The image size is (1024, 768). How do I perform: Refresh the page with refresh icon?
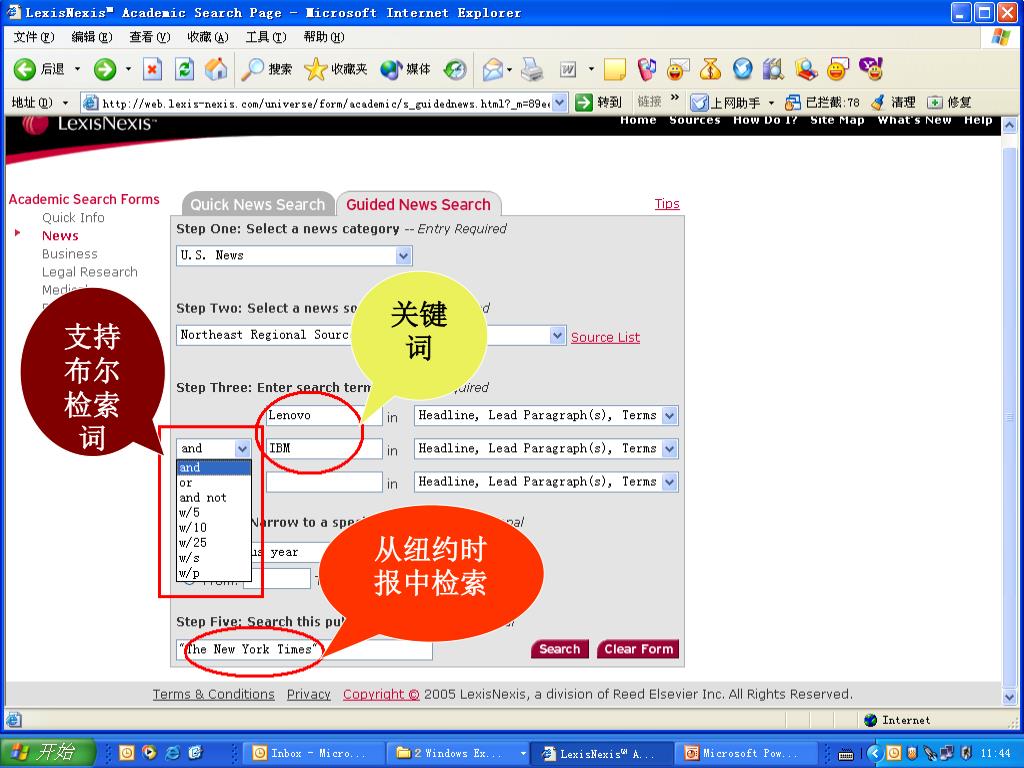tap(184, 69)
